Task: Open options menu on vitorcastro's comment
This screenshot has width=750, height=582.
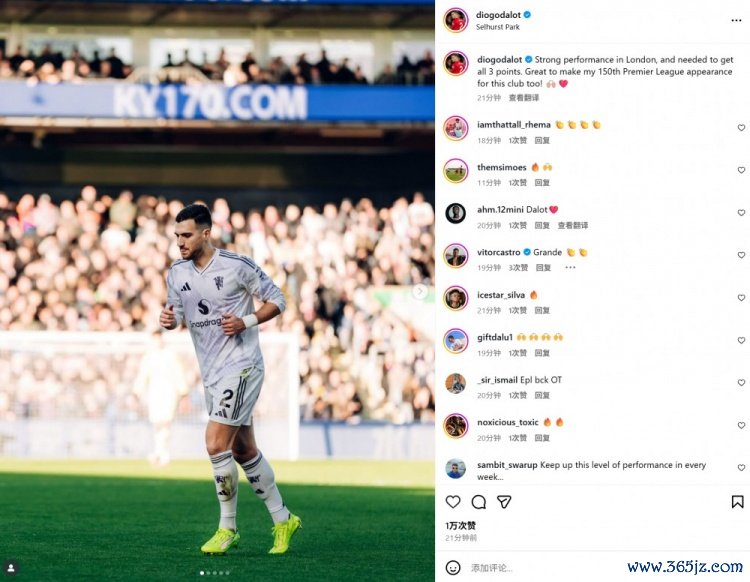Action: pos(570,267)
